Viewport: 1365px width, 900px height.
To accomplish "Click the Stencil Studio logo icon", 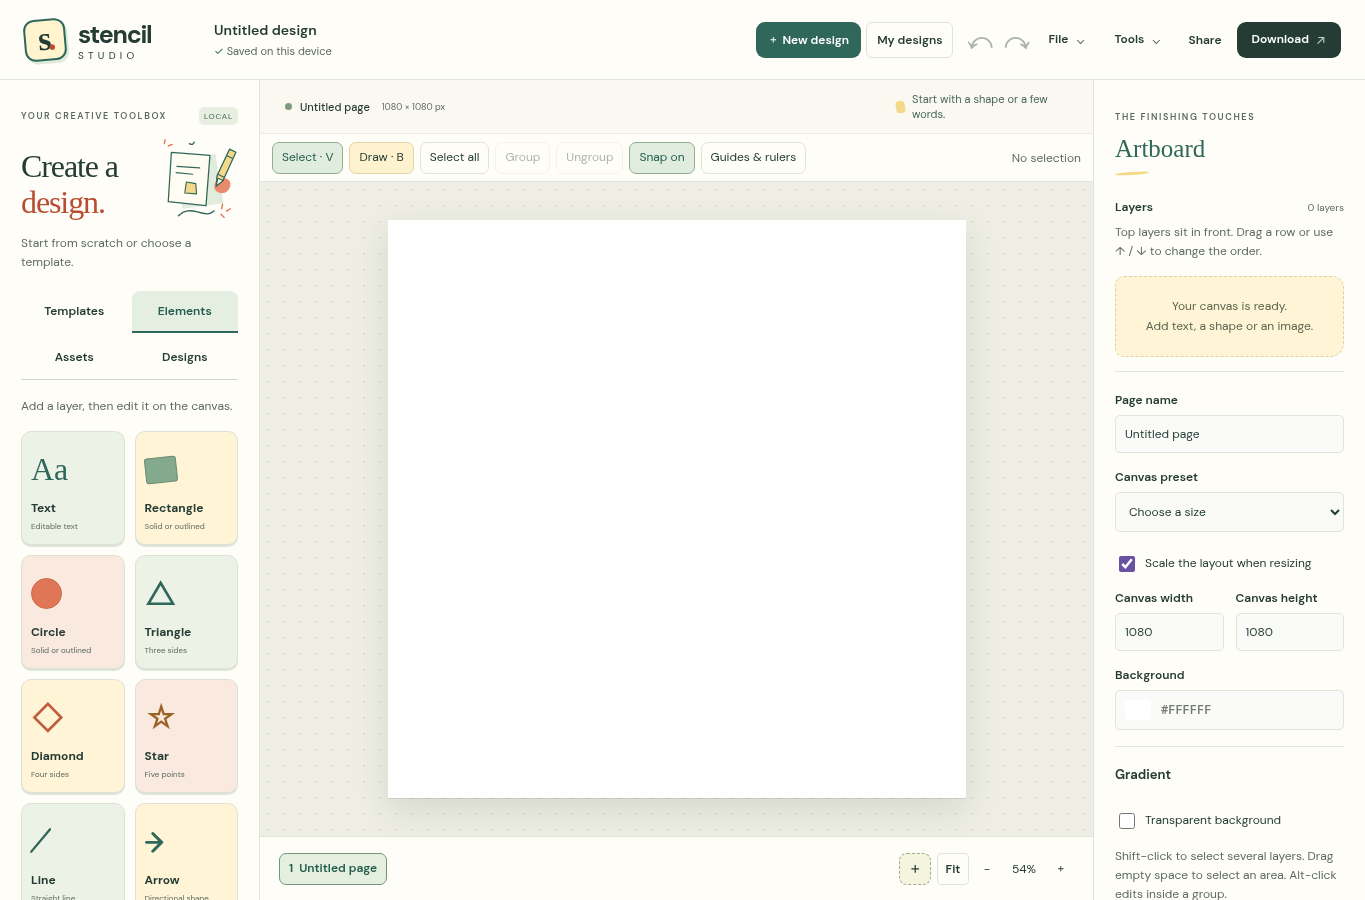I will [45, 40].
